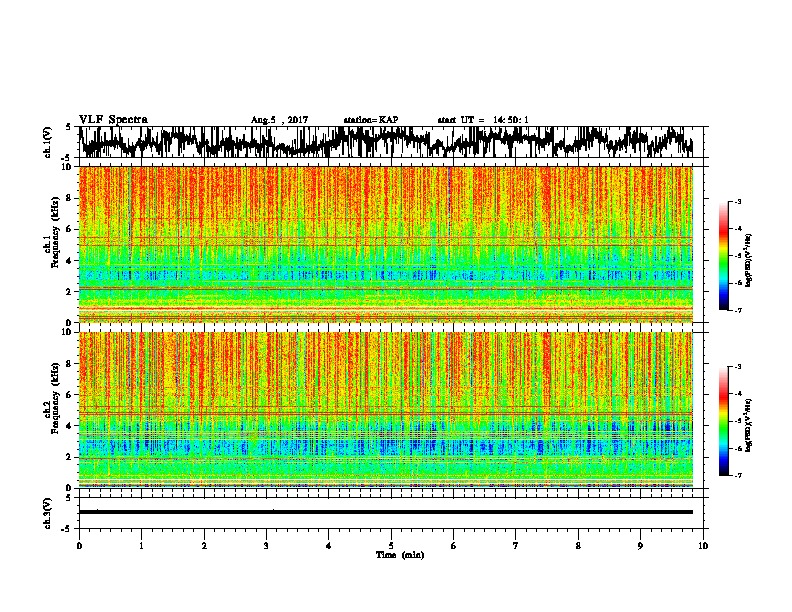Select the "start UT = 14:50: 1" text
Viewport: 792px width, 612px height.
pos(483,120)
